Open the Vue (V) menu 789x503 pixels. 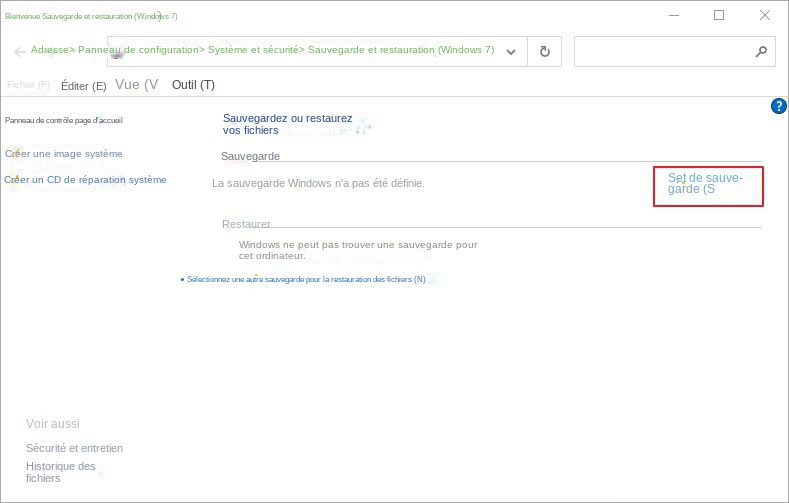tap(136, 85)
